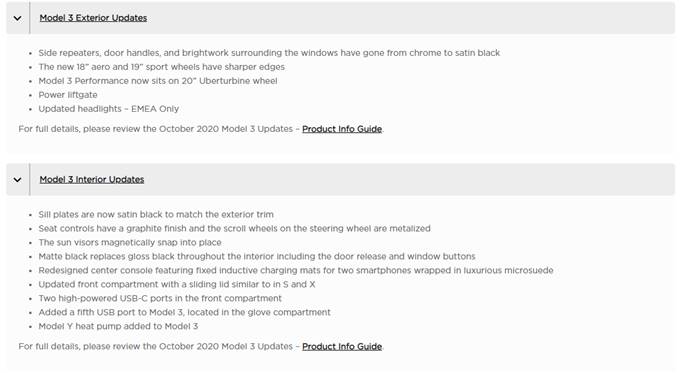Click the sun visors magnetically snap bullet

click(x=130, y=242)
